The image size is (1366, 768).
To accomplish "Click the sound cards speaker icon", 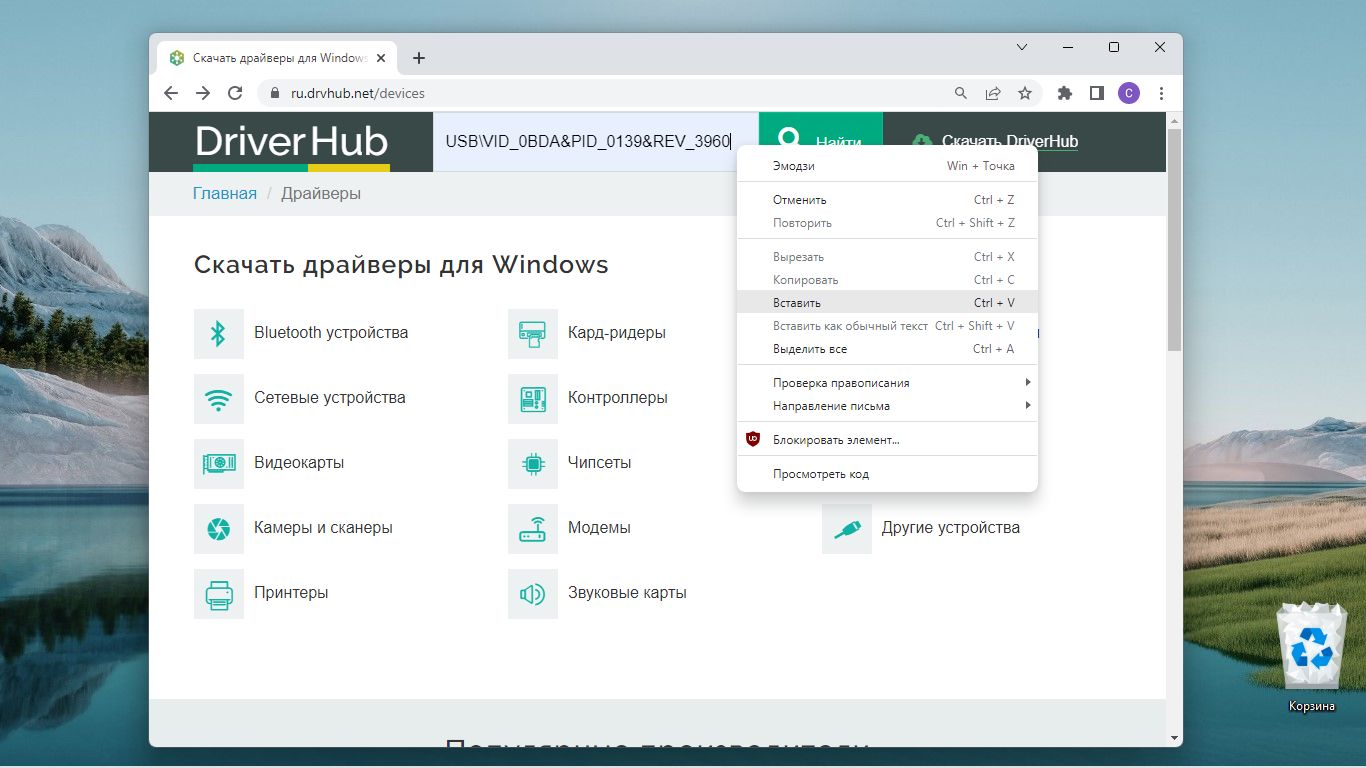I will point(532,593).
